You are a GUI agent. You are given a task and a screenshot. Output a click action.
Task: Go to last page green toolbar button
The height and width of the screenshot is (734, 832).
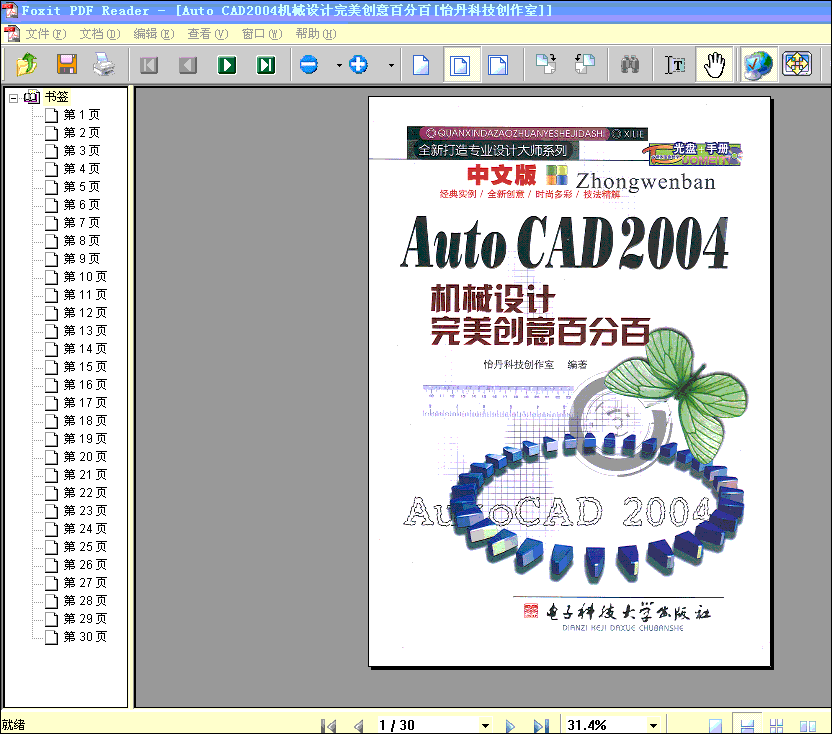[x=266, y=65]
